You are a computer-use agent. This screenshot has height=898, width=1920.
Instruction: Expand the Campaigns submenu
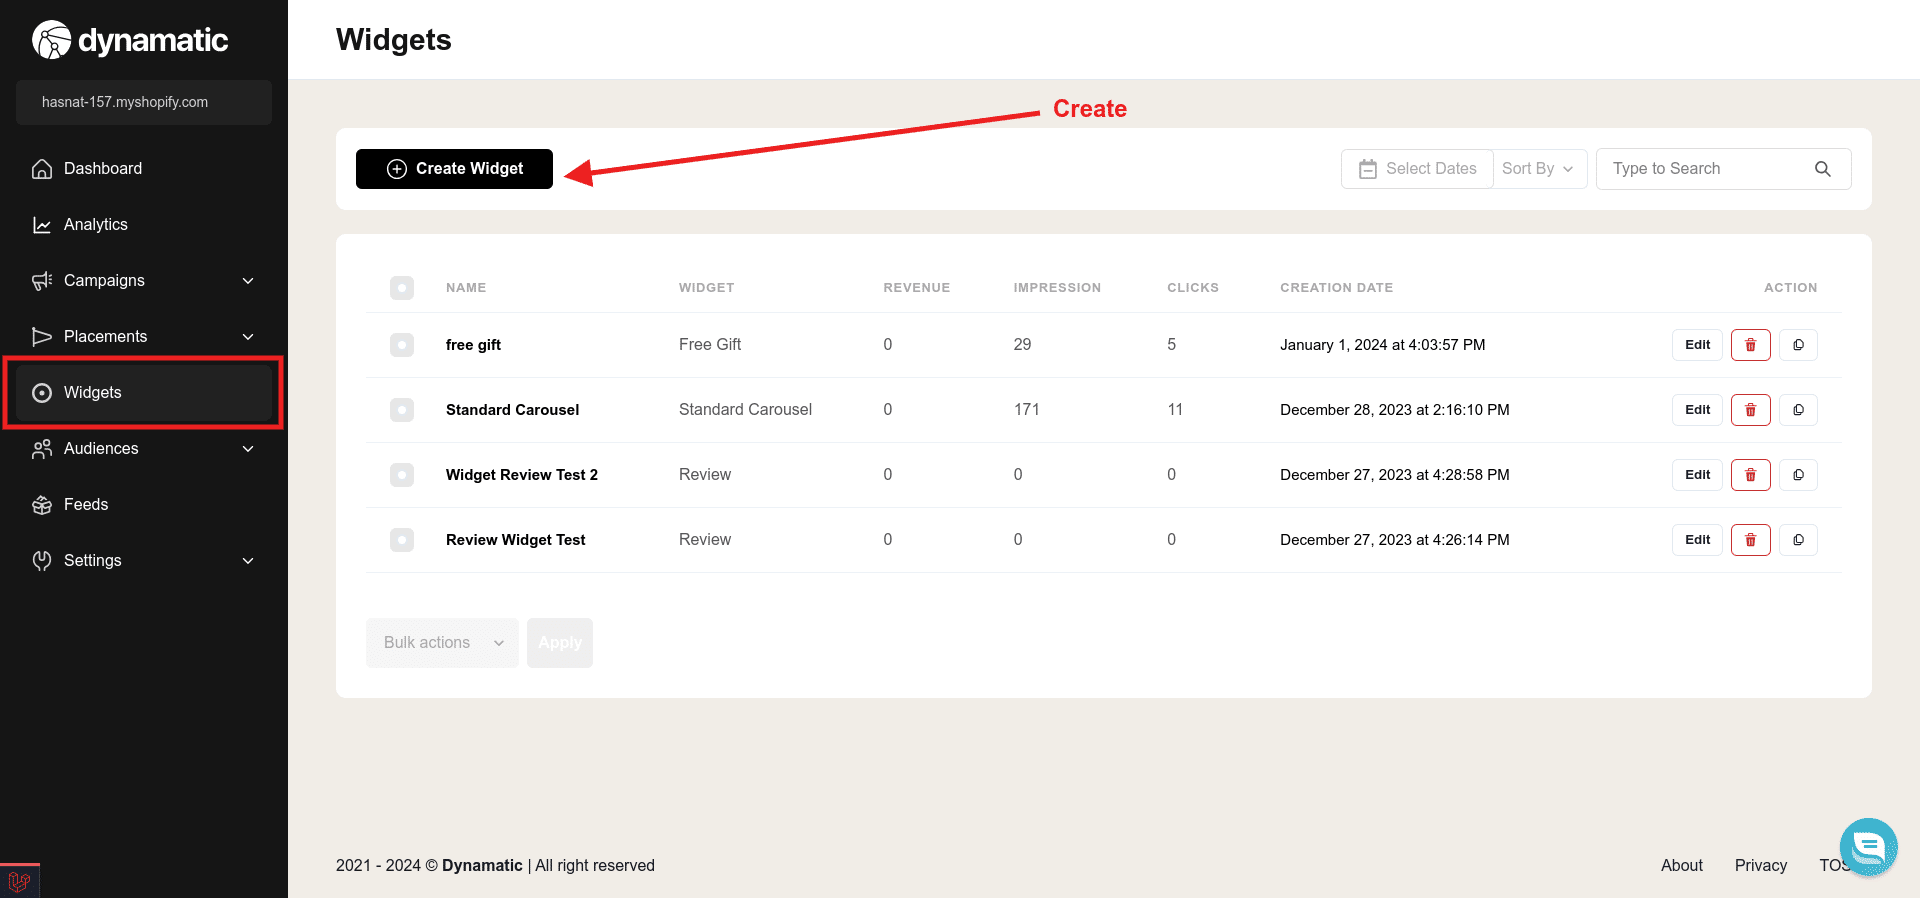point(248,281)
